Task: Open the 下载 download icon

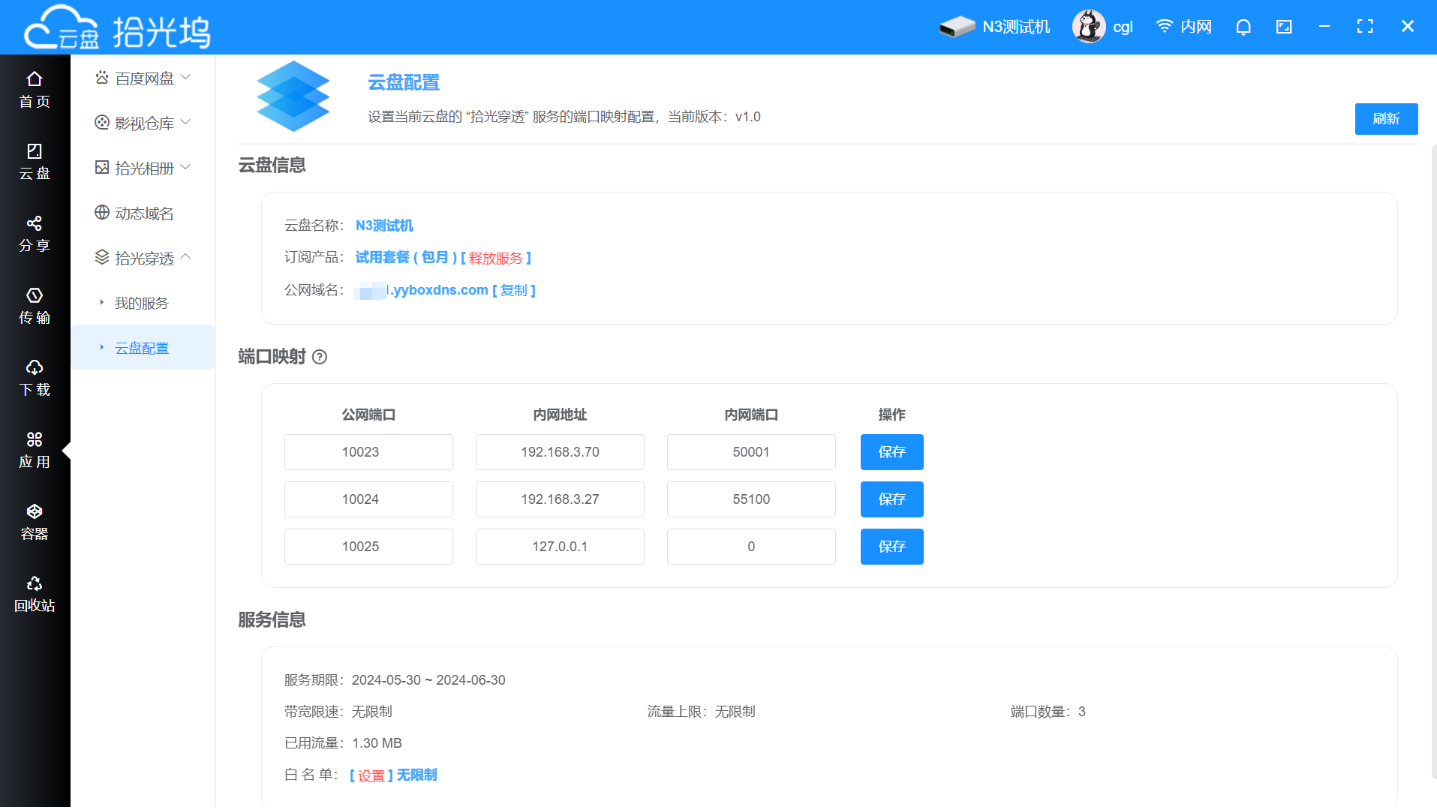Action: click(x=35, y=367)
